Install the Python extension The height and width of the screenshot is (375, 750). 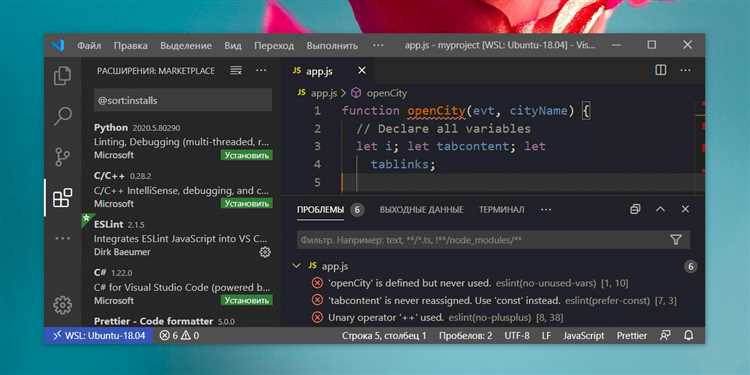click(x=246, y=155)
